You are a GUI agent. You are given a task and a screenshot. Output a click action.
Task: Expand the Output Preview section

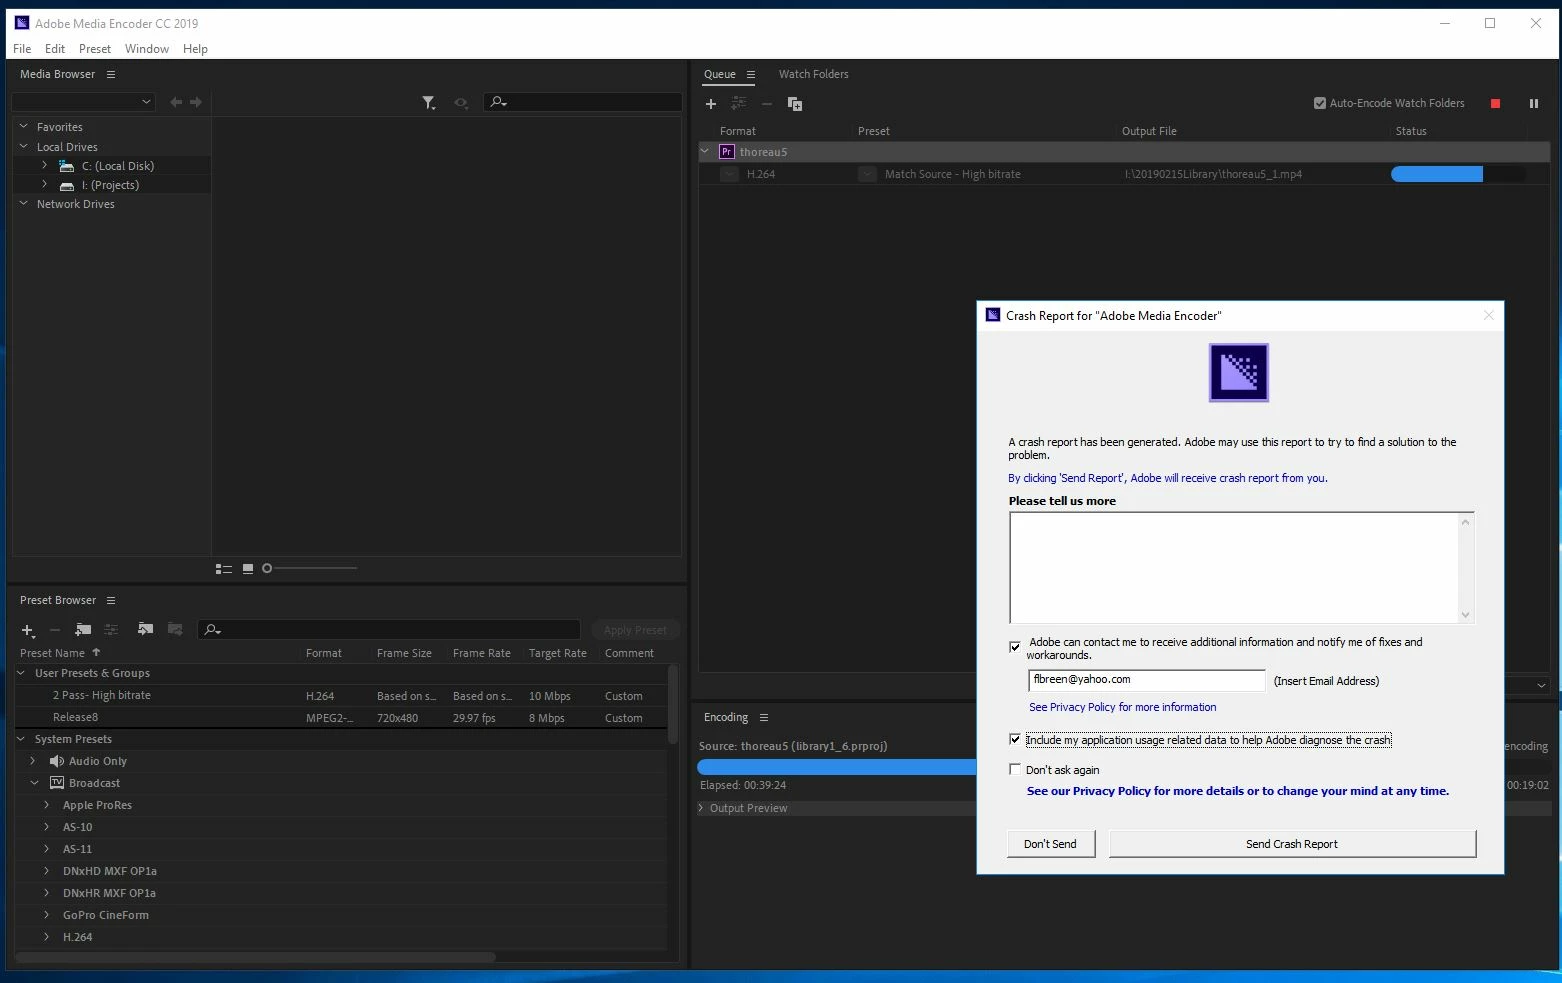coord(701,808)
